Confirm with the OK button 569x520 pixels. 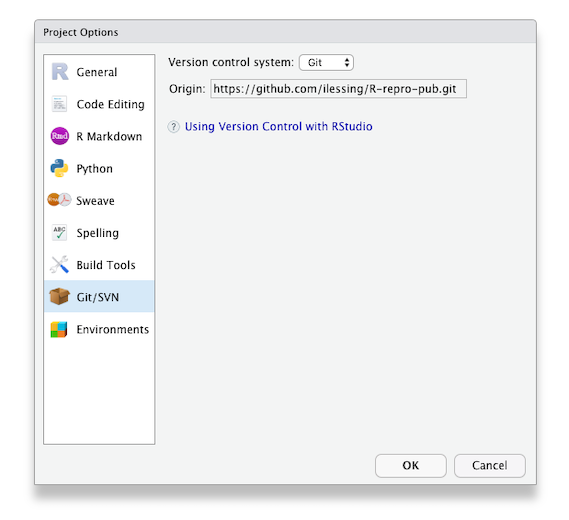coord(410,465)
